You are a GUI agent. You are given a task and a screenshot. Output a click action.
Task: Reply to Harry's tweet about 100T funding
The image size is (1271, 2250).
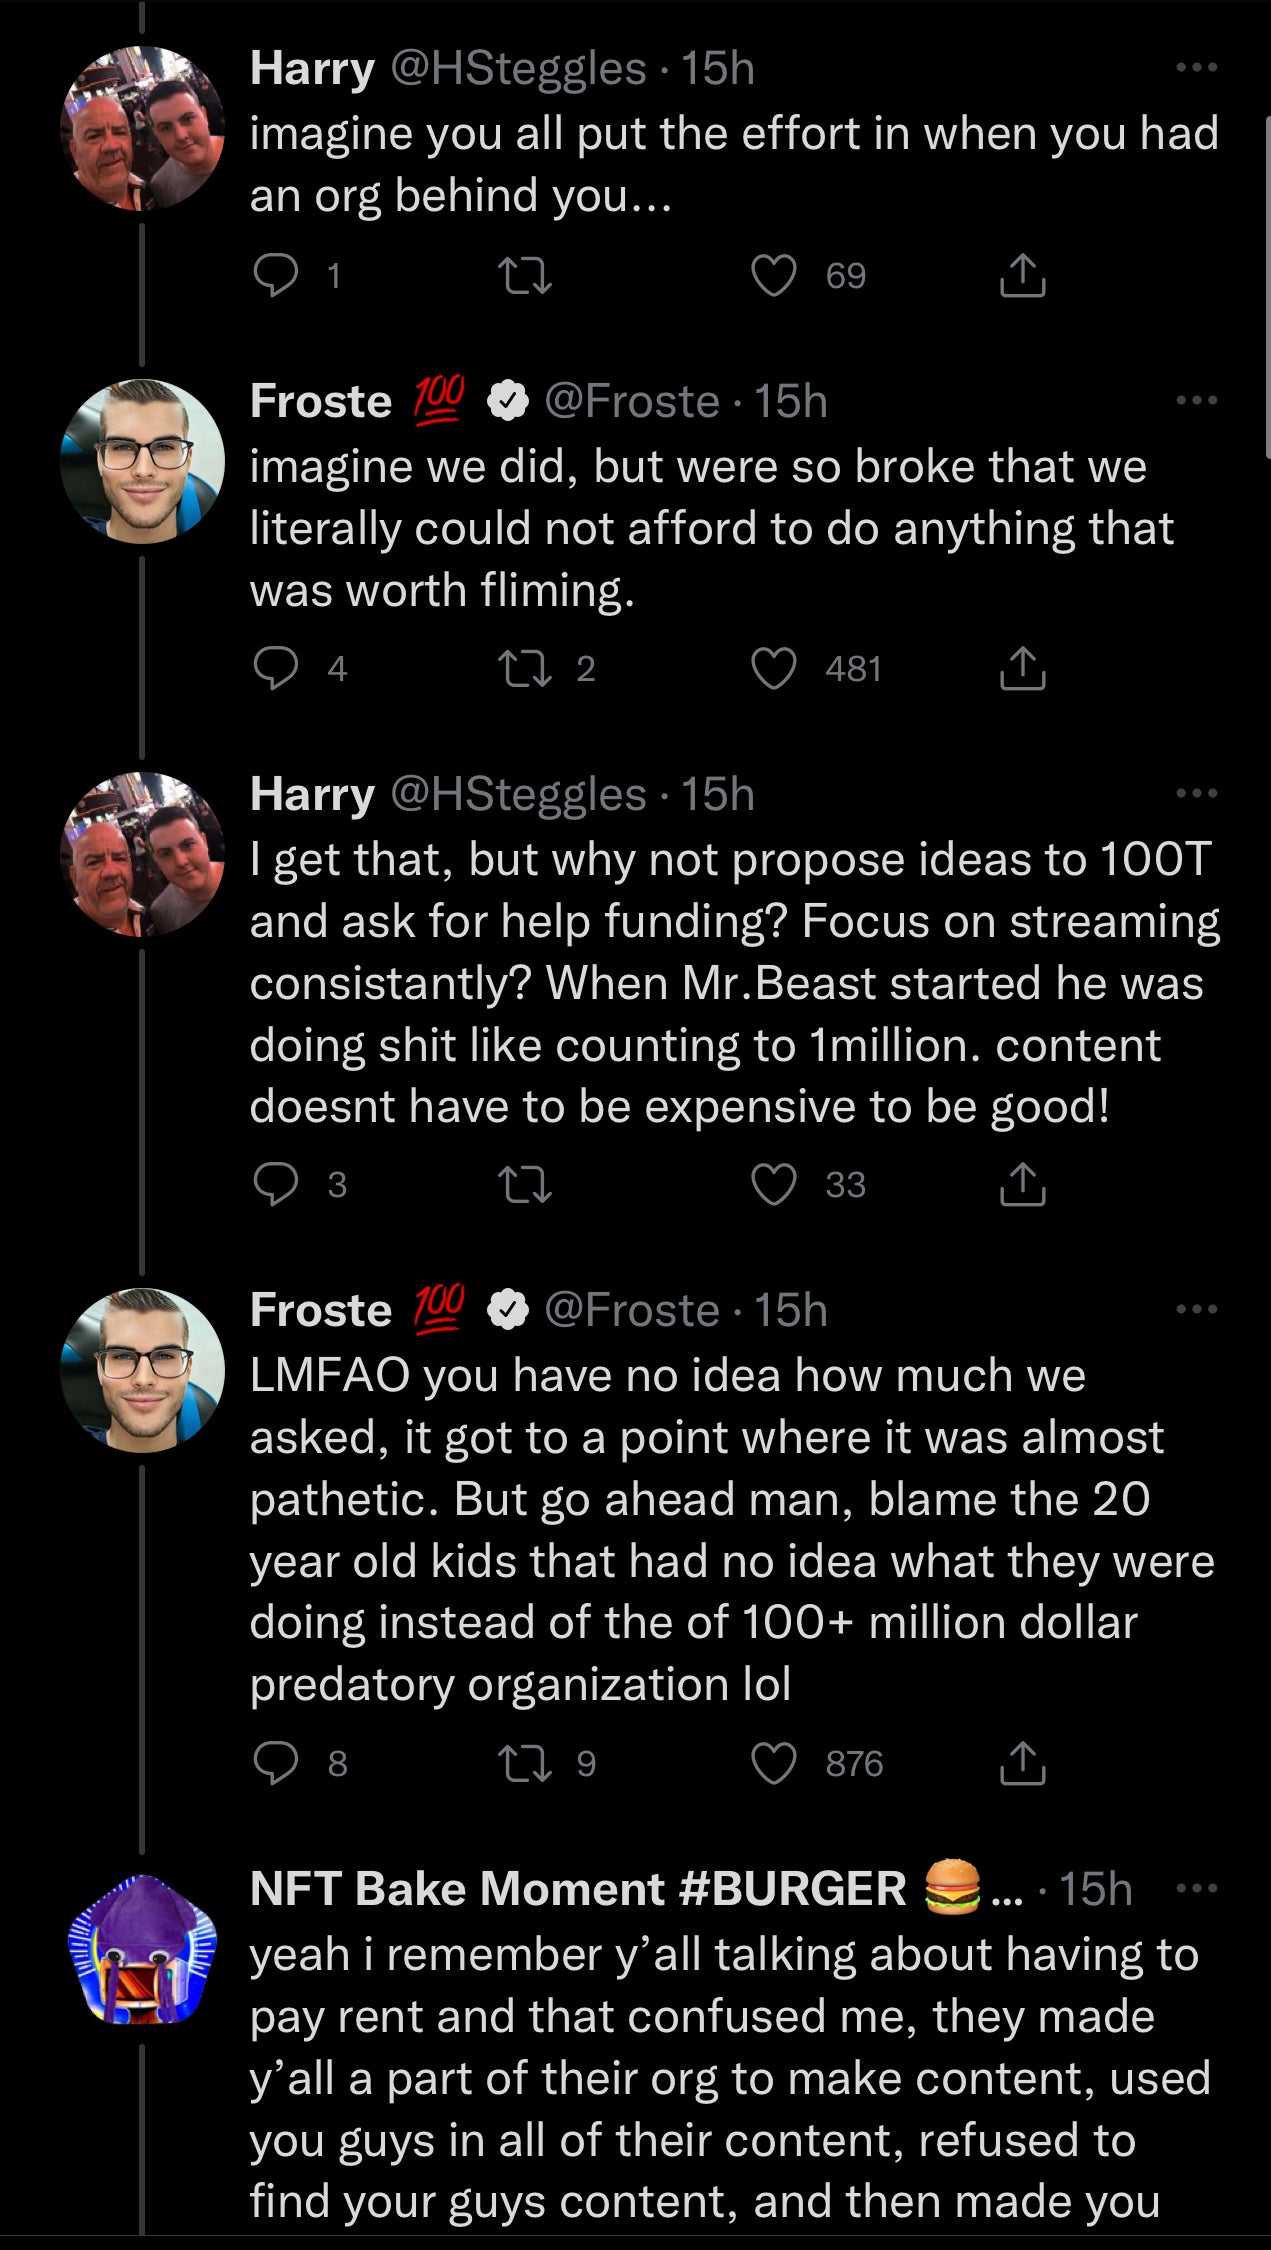click(x=275, y=1184)
